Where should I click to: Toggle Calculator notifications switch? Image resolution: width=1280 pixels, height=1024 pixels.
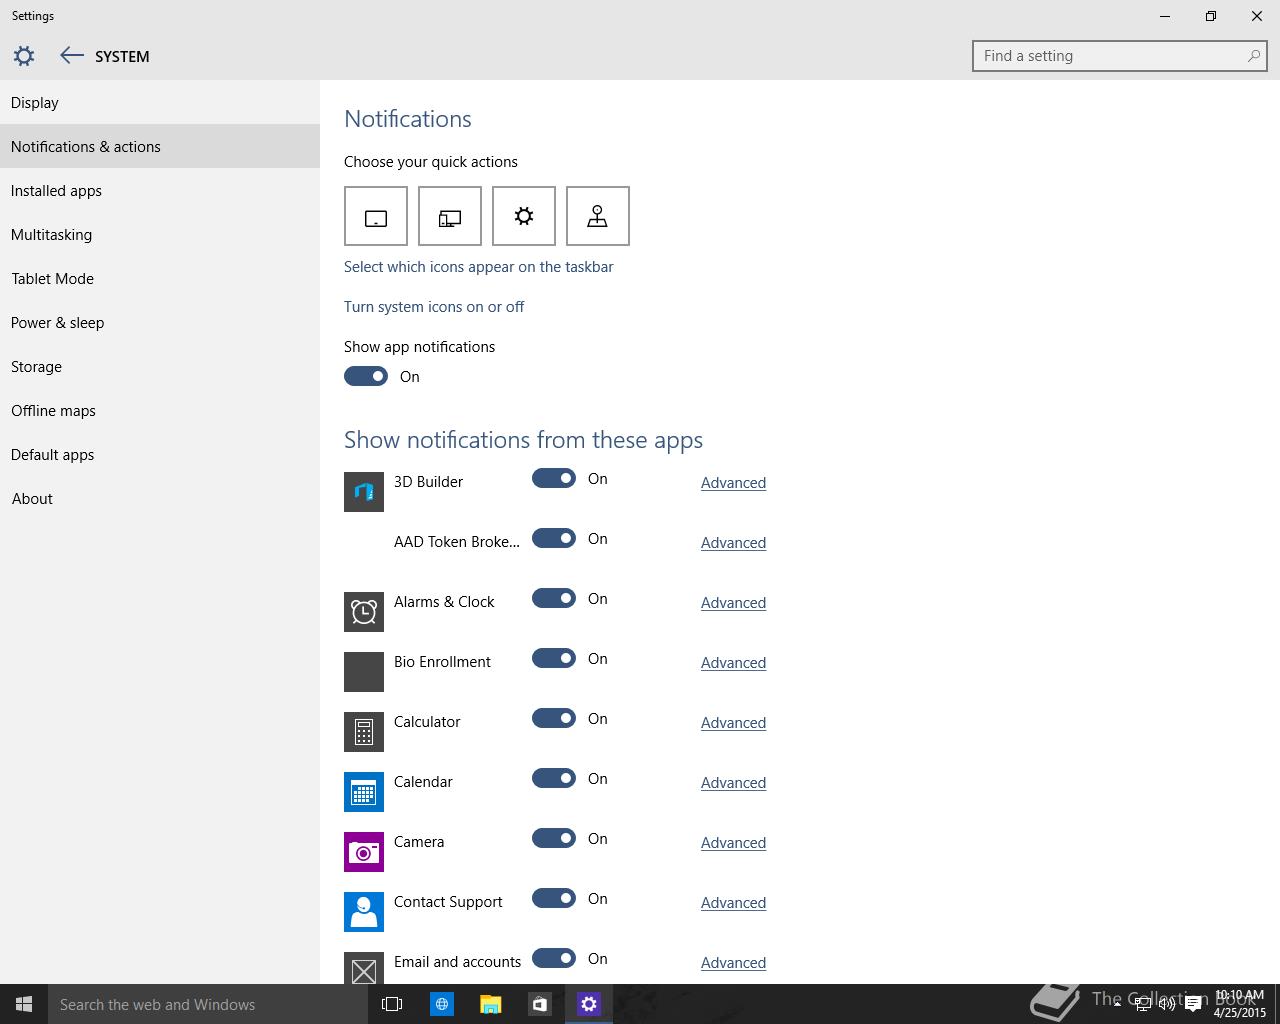[x=554, y=718]
